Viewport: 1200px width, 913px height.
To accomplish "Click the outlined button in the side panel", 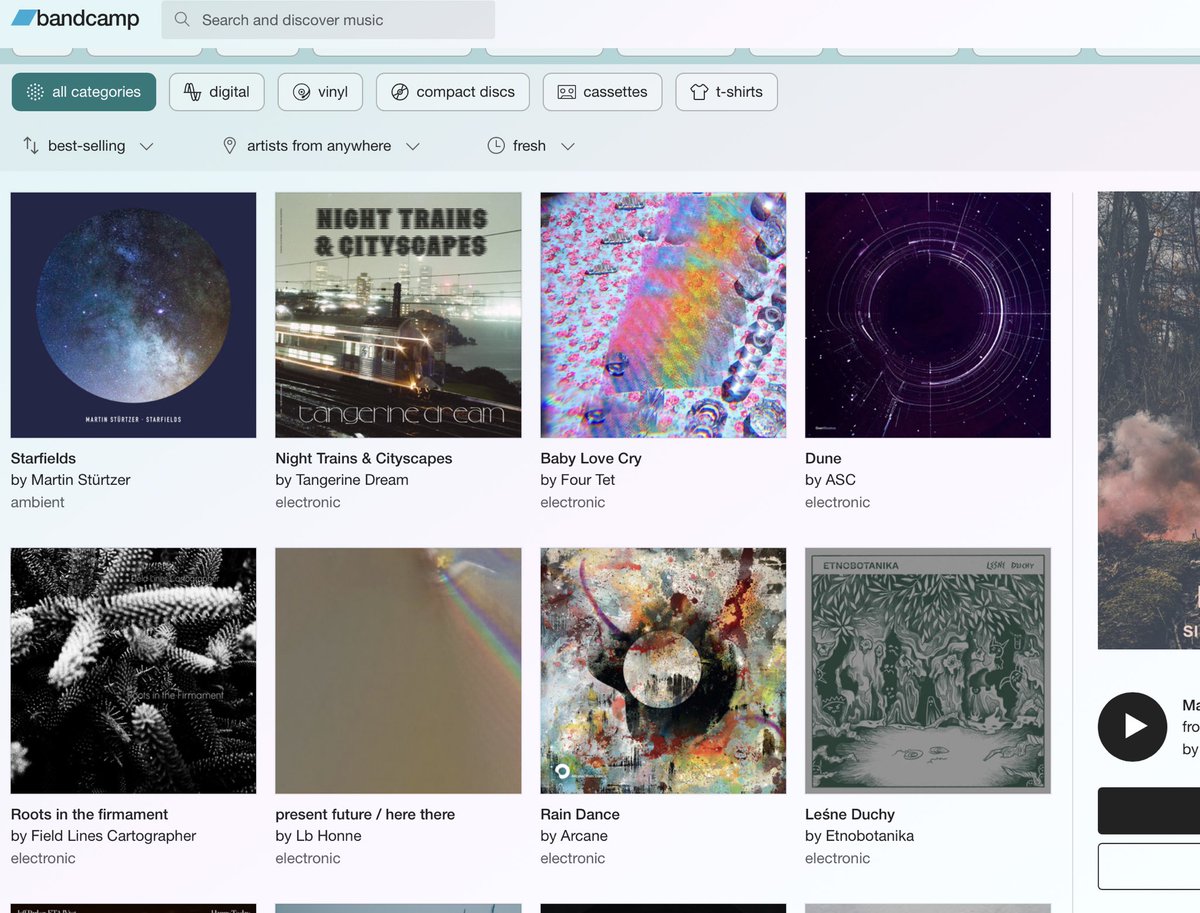I will click(1149, 866).
